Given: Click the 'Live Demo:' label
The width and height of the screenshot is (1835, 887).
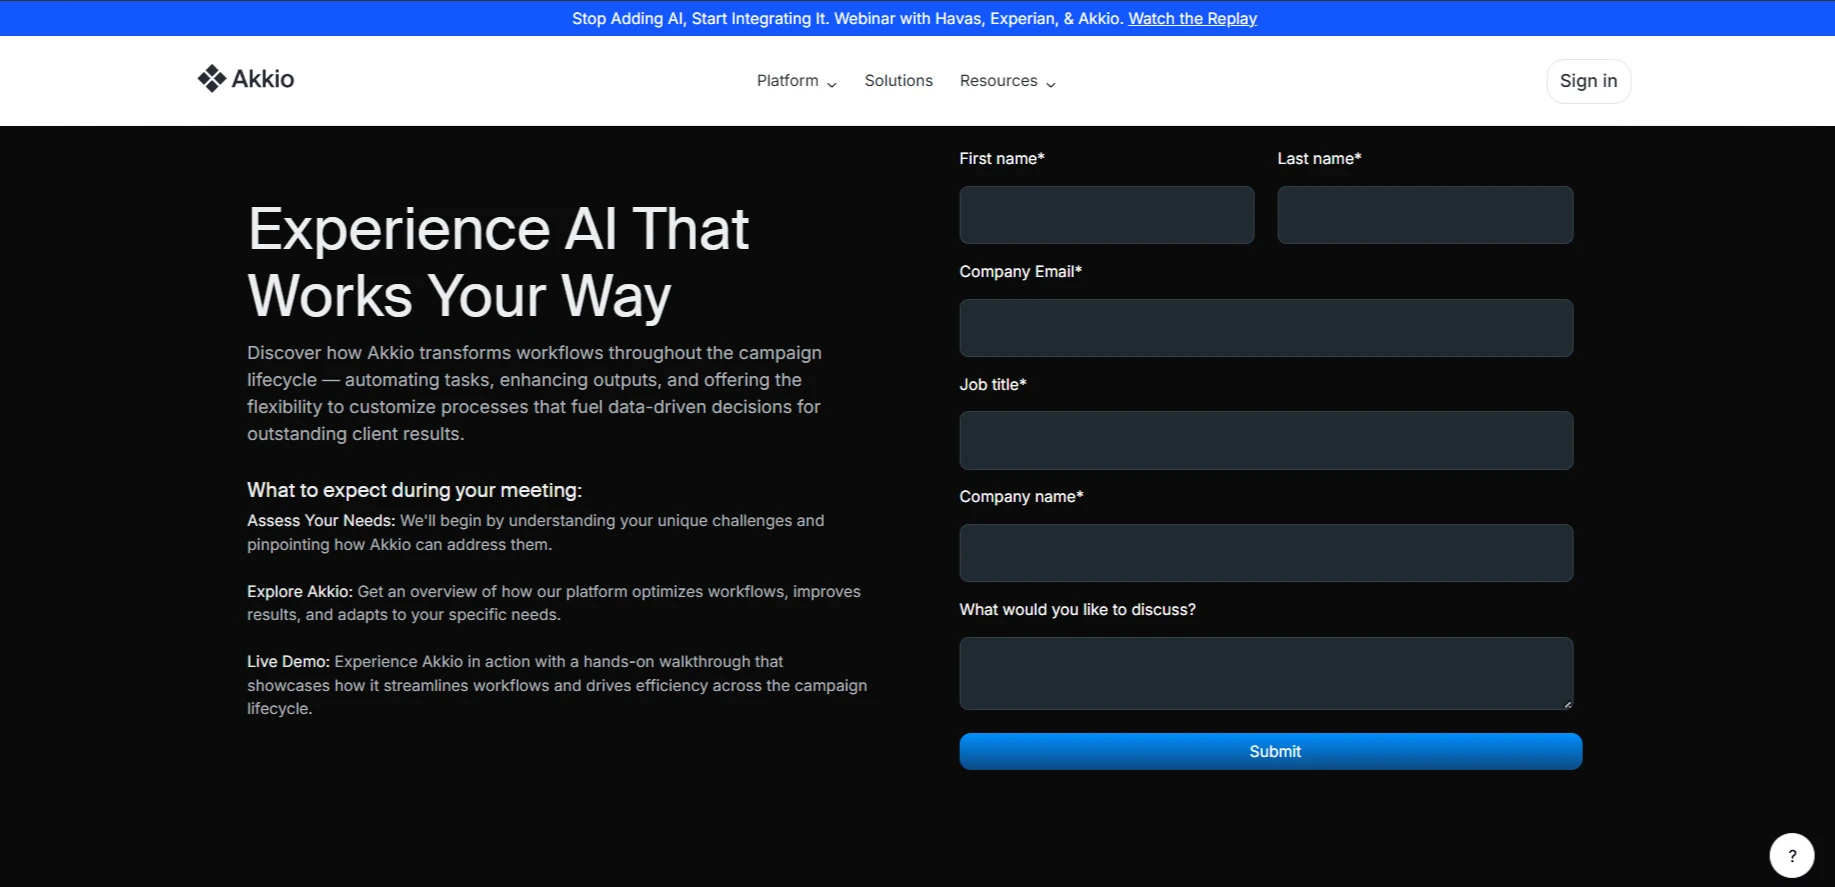Looking at the screenshot, I should (288, 662).
